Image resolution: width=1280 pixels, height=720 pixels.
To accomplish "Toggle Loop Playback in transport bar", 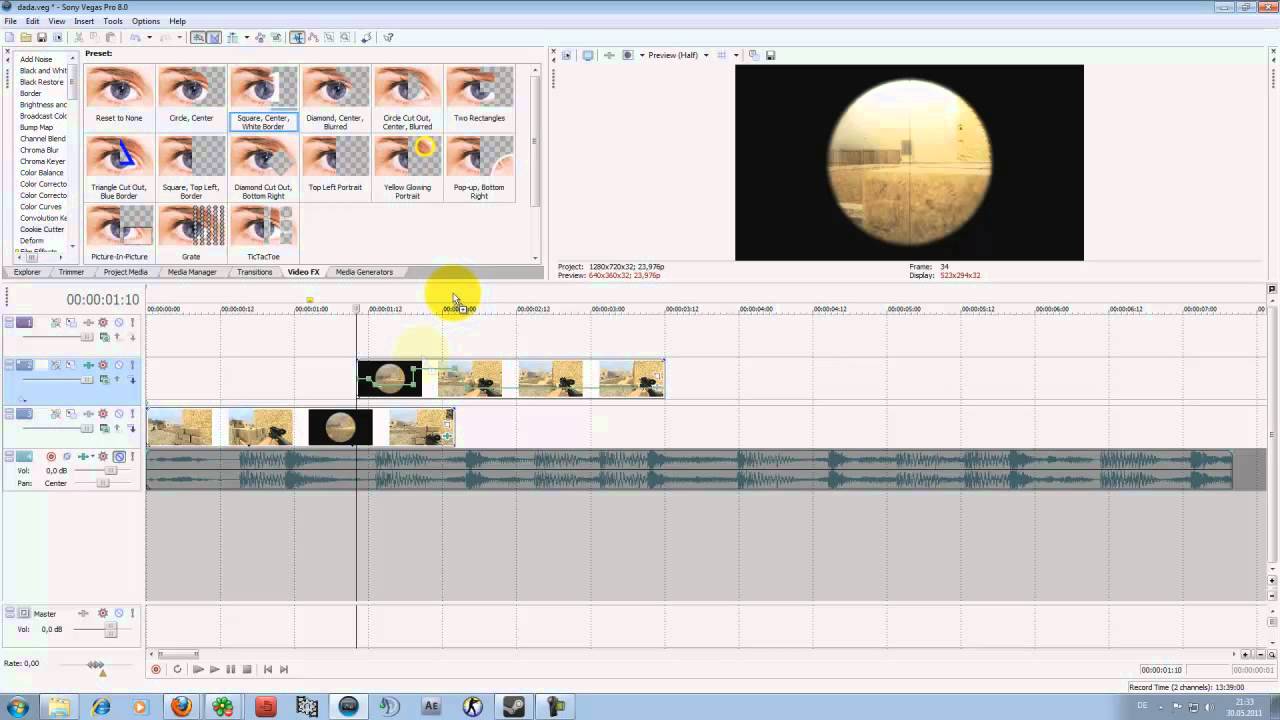I will click(177, 669).
